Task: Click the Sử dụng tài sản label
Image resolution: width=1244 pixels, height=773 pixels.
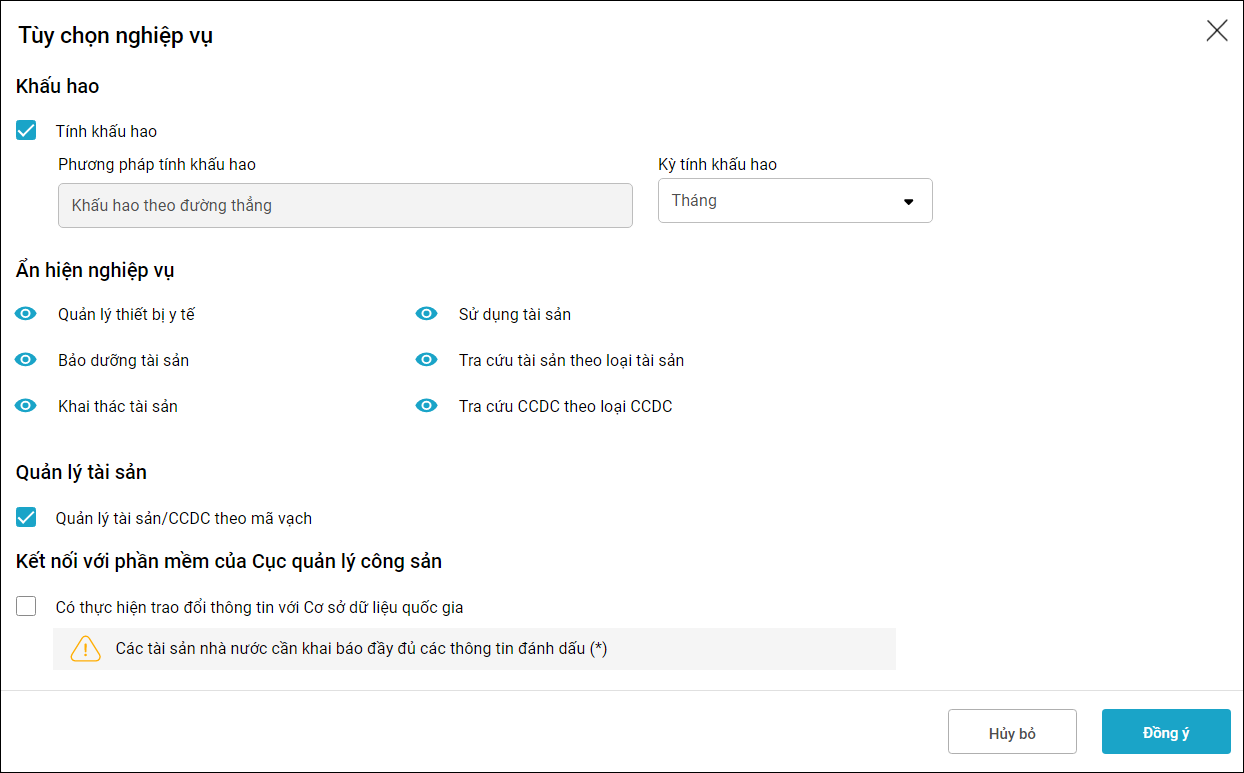Action: click(515, 314)
